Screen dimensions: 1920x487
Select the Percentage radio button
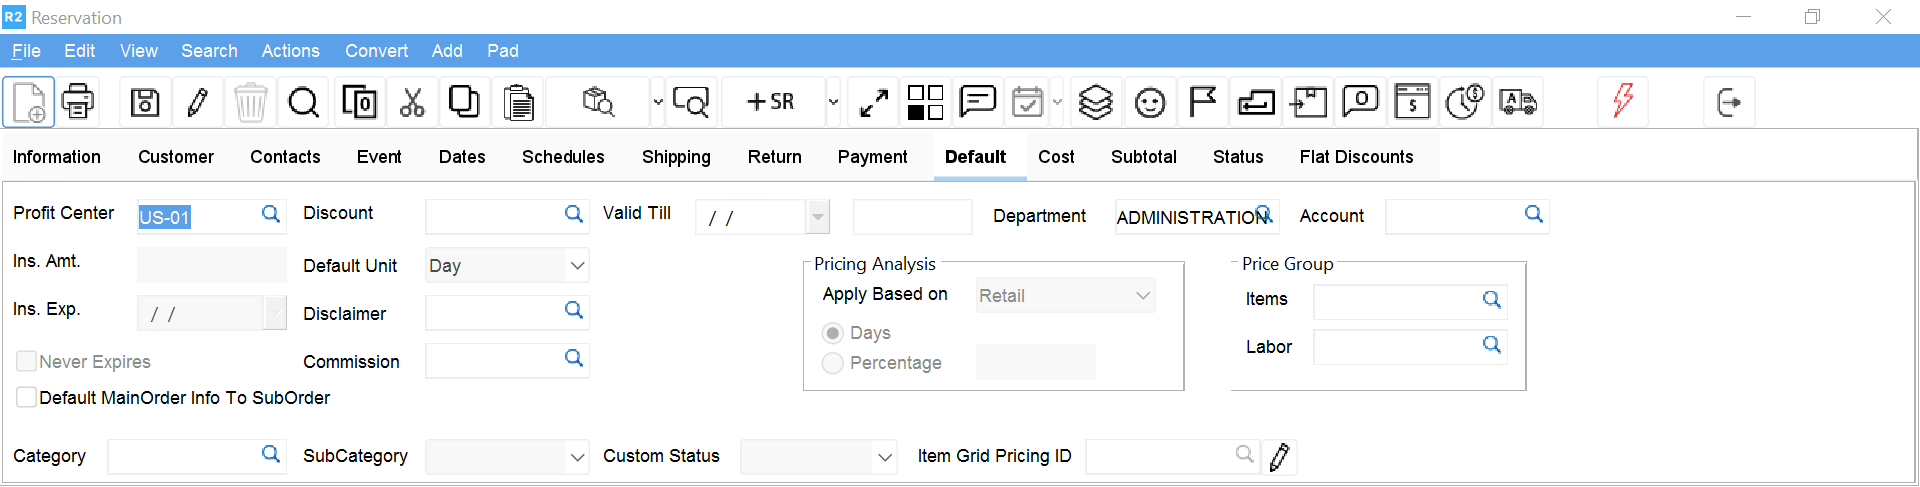832,363
